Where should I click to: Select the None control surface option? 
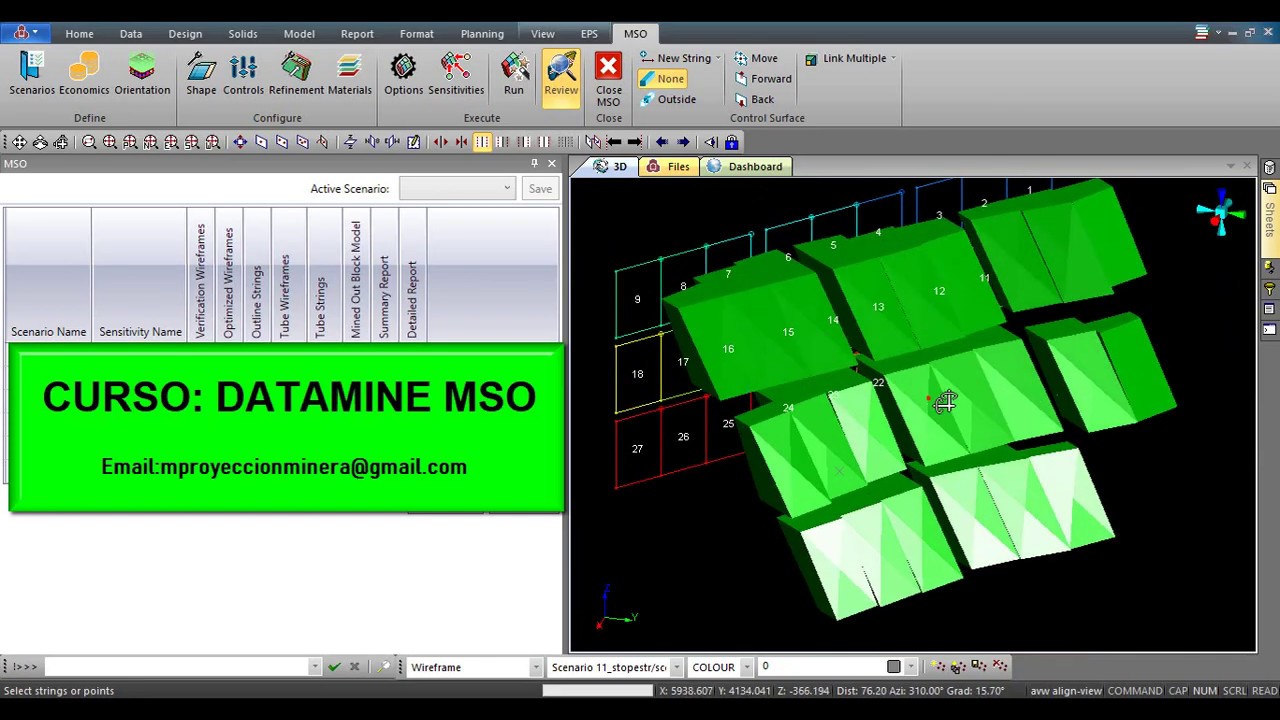662,79
